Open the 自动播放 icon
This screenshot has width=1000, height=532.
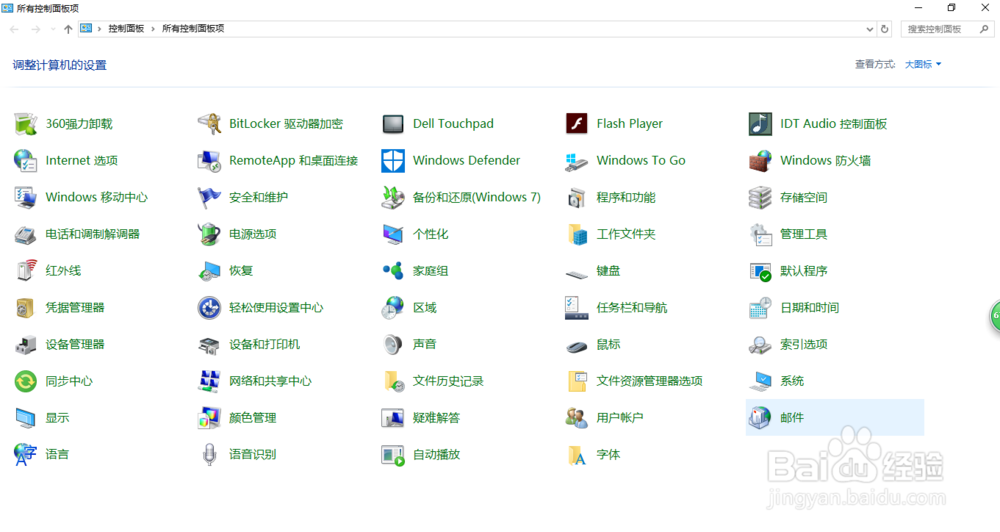pyautogui.click(x=393, y=455)
